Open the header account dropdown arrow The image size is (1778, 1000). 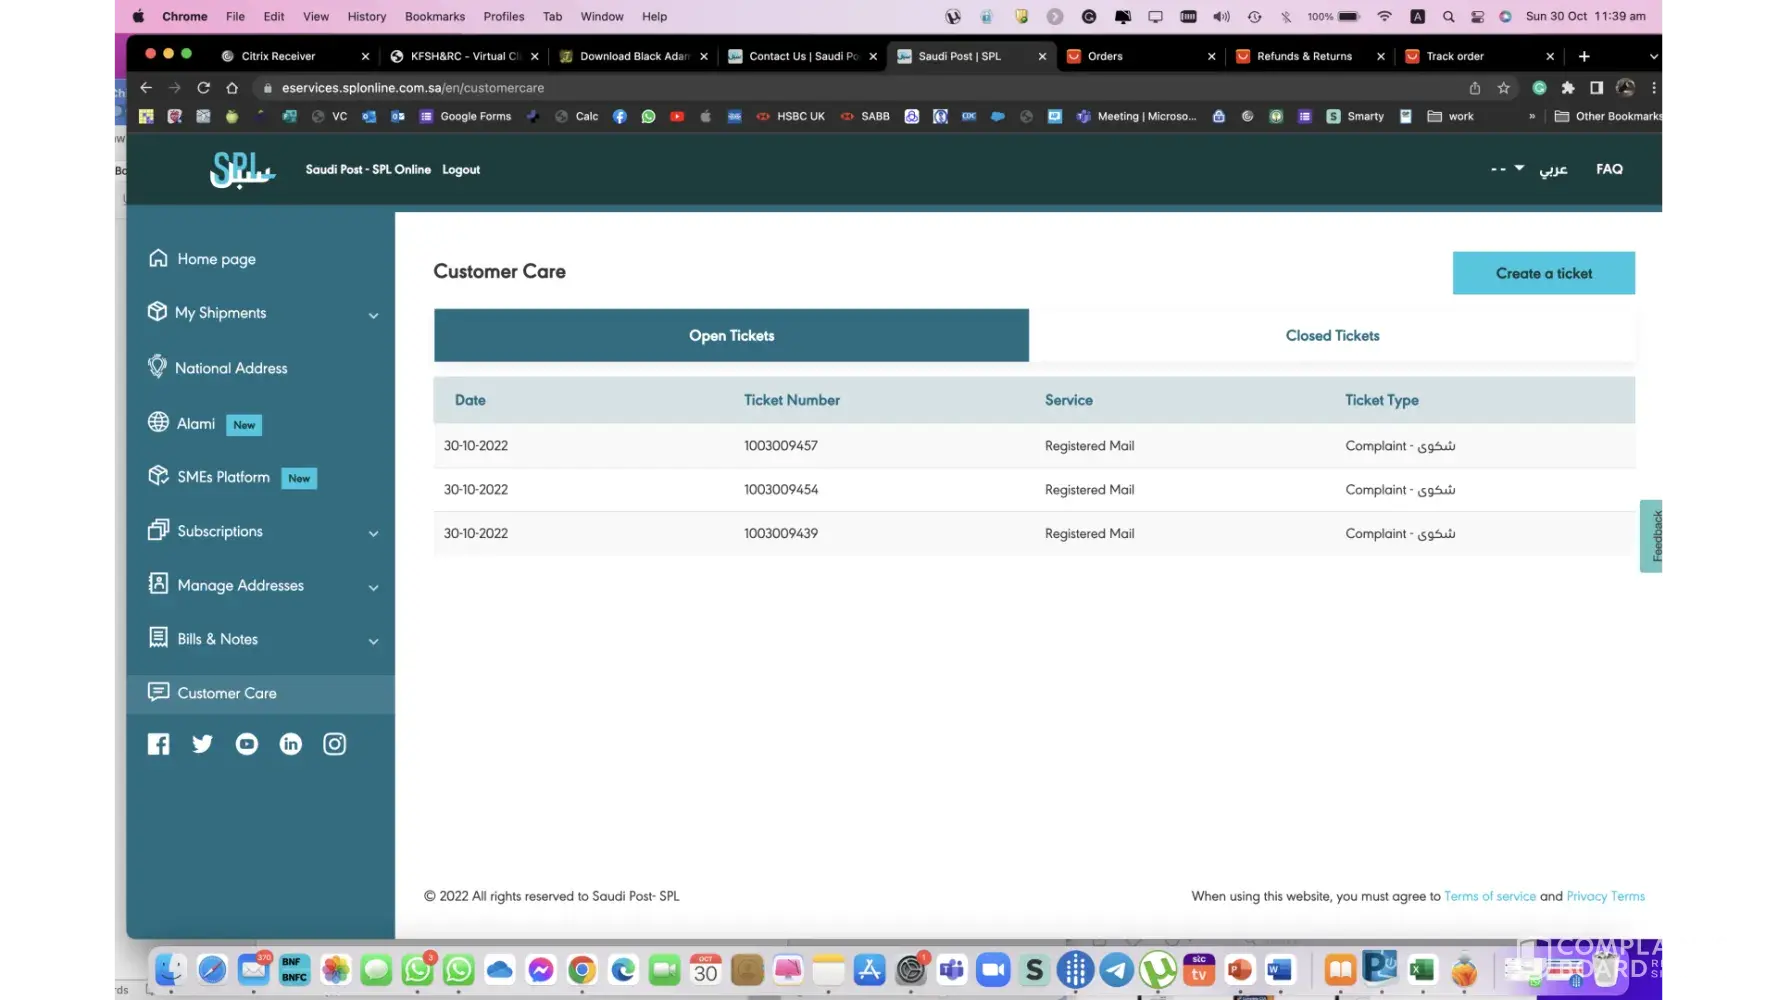coord(1518,168)
